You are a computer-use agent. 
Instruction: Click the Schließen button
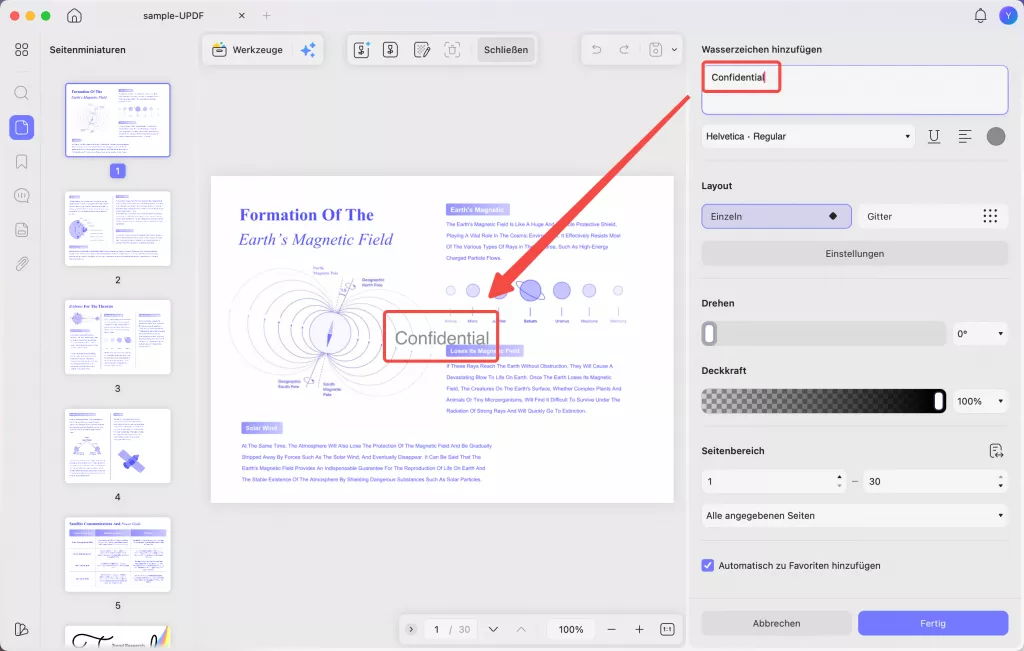coord(506,50)
